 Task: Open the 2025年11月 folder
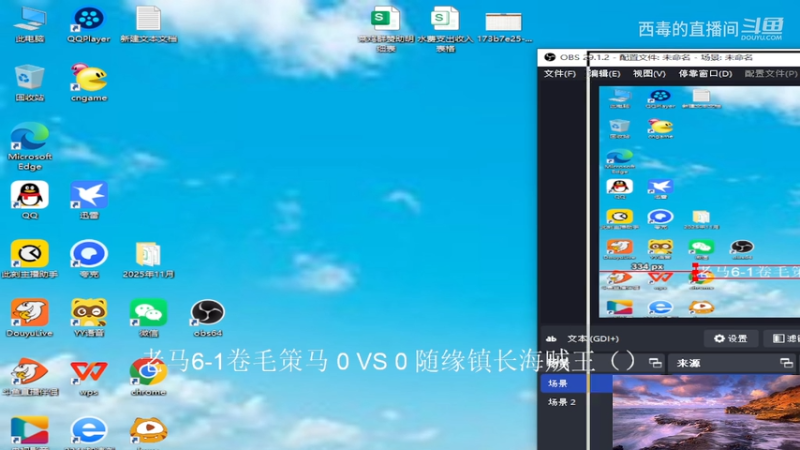(x=148, y=259)
